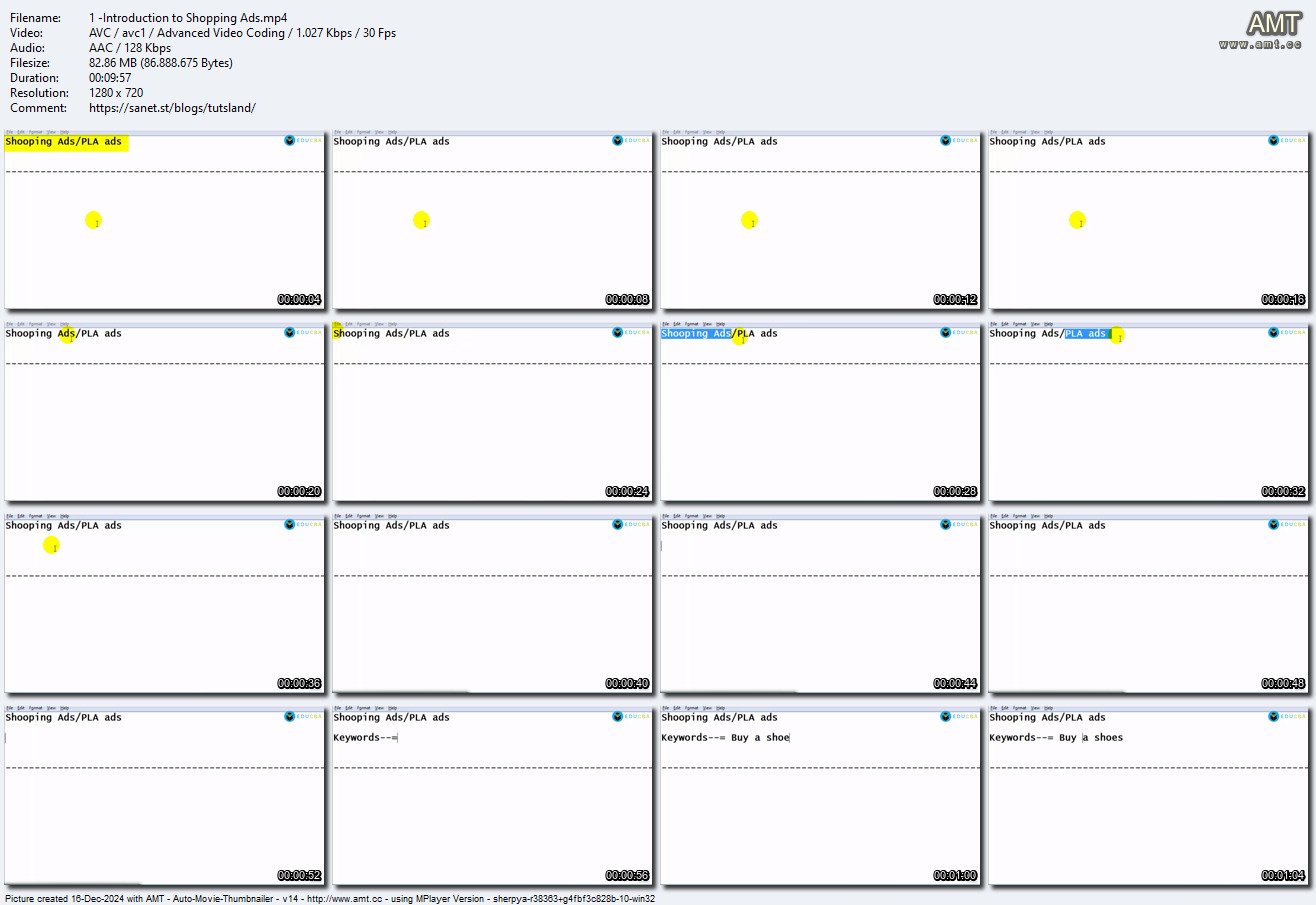Viewport: 1316px width, 905px height.
Task: Click the Picture created footer credit line
Action: click(329, 898)
